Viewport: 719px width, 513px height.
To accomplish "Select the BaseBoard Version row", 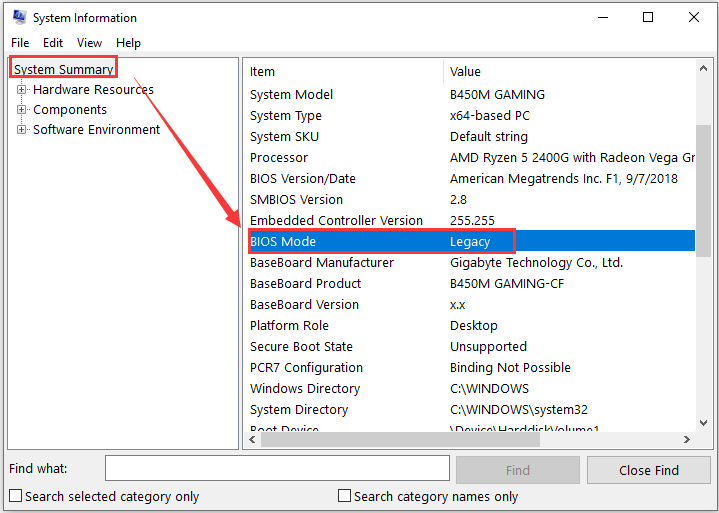I will coord(471,305).
